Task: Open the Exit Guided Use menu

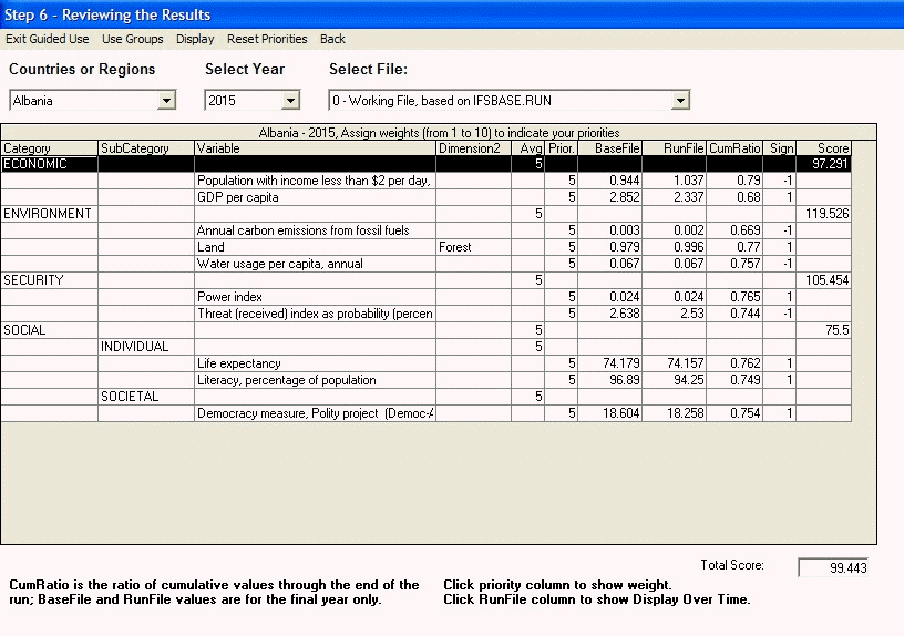Action: click(x=47, y=39)
